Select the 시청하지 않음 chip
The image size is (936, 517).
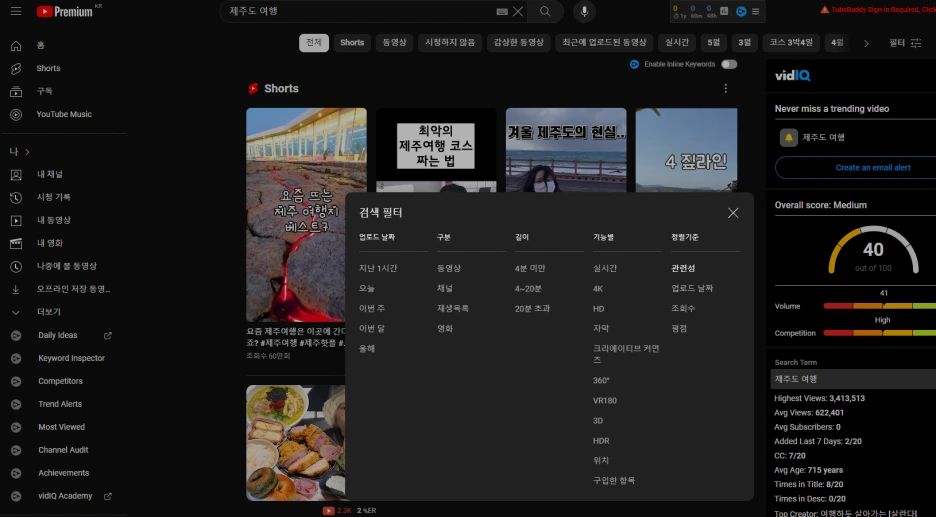point(450,42)
